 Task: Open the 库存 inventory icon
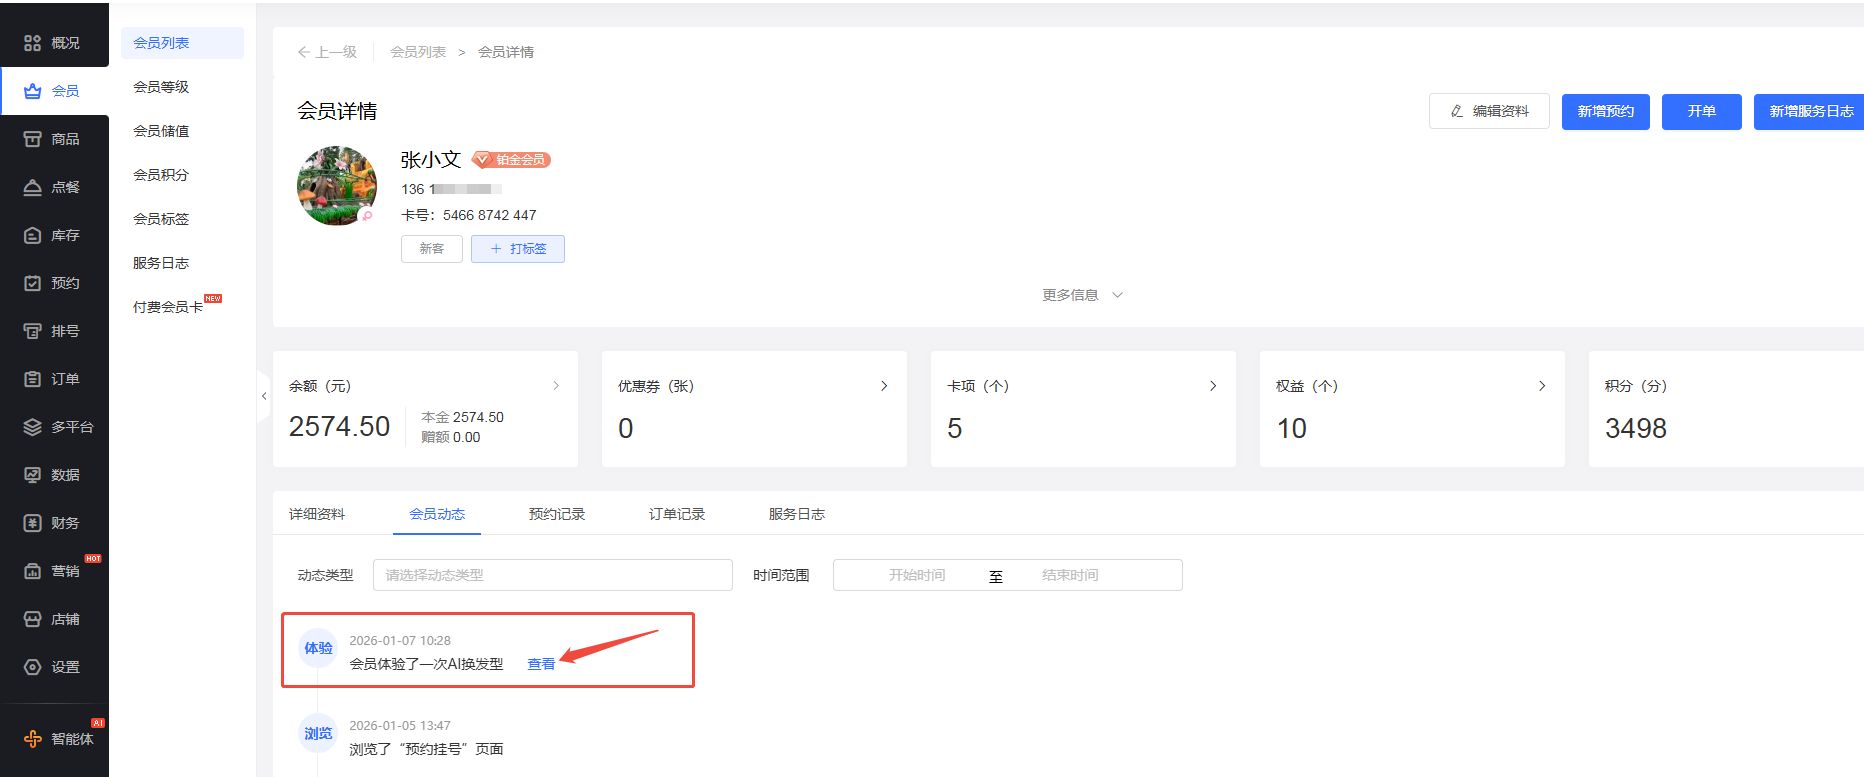[x=33, y=235]
